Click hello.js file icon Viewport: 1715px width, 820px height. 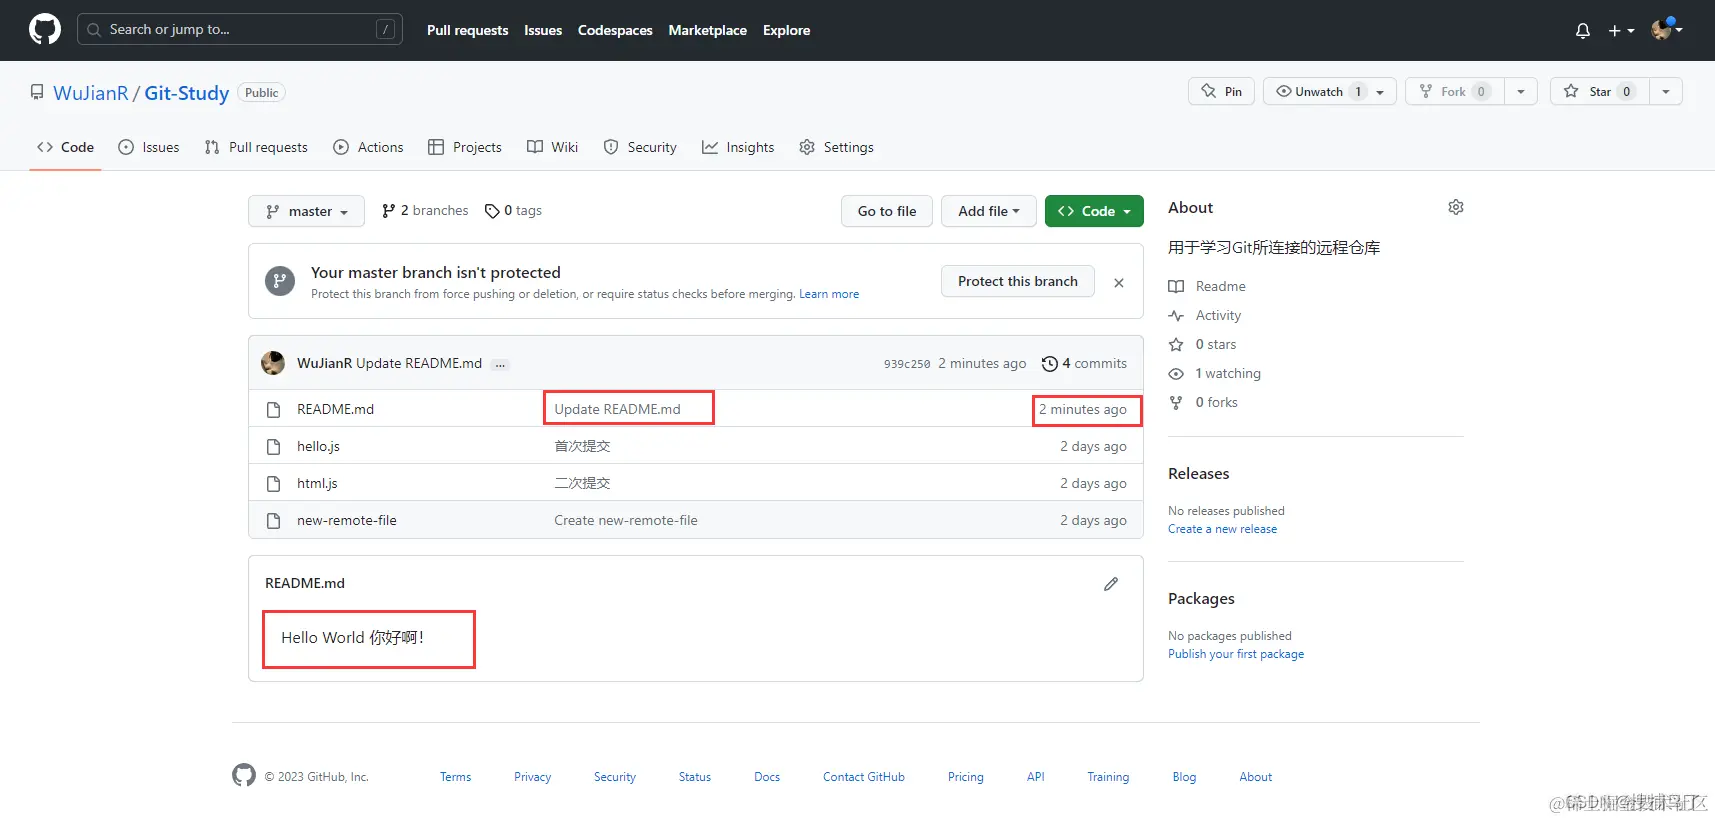pos(274,447)
